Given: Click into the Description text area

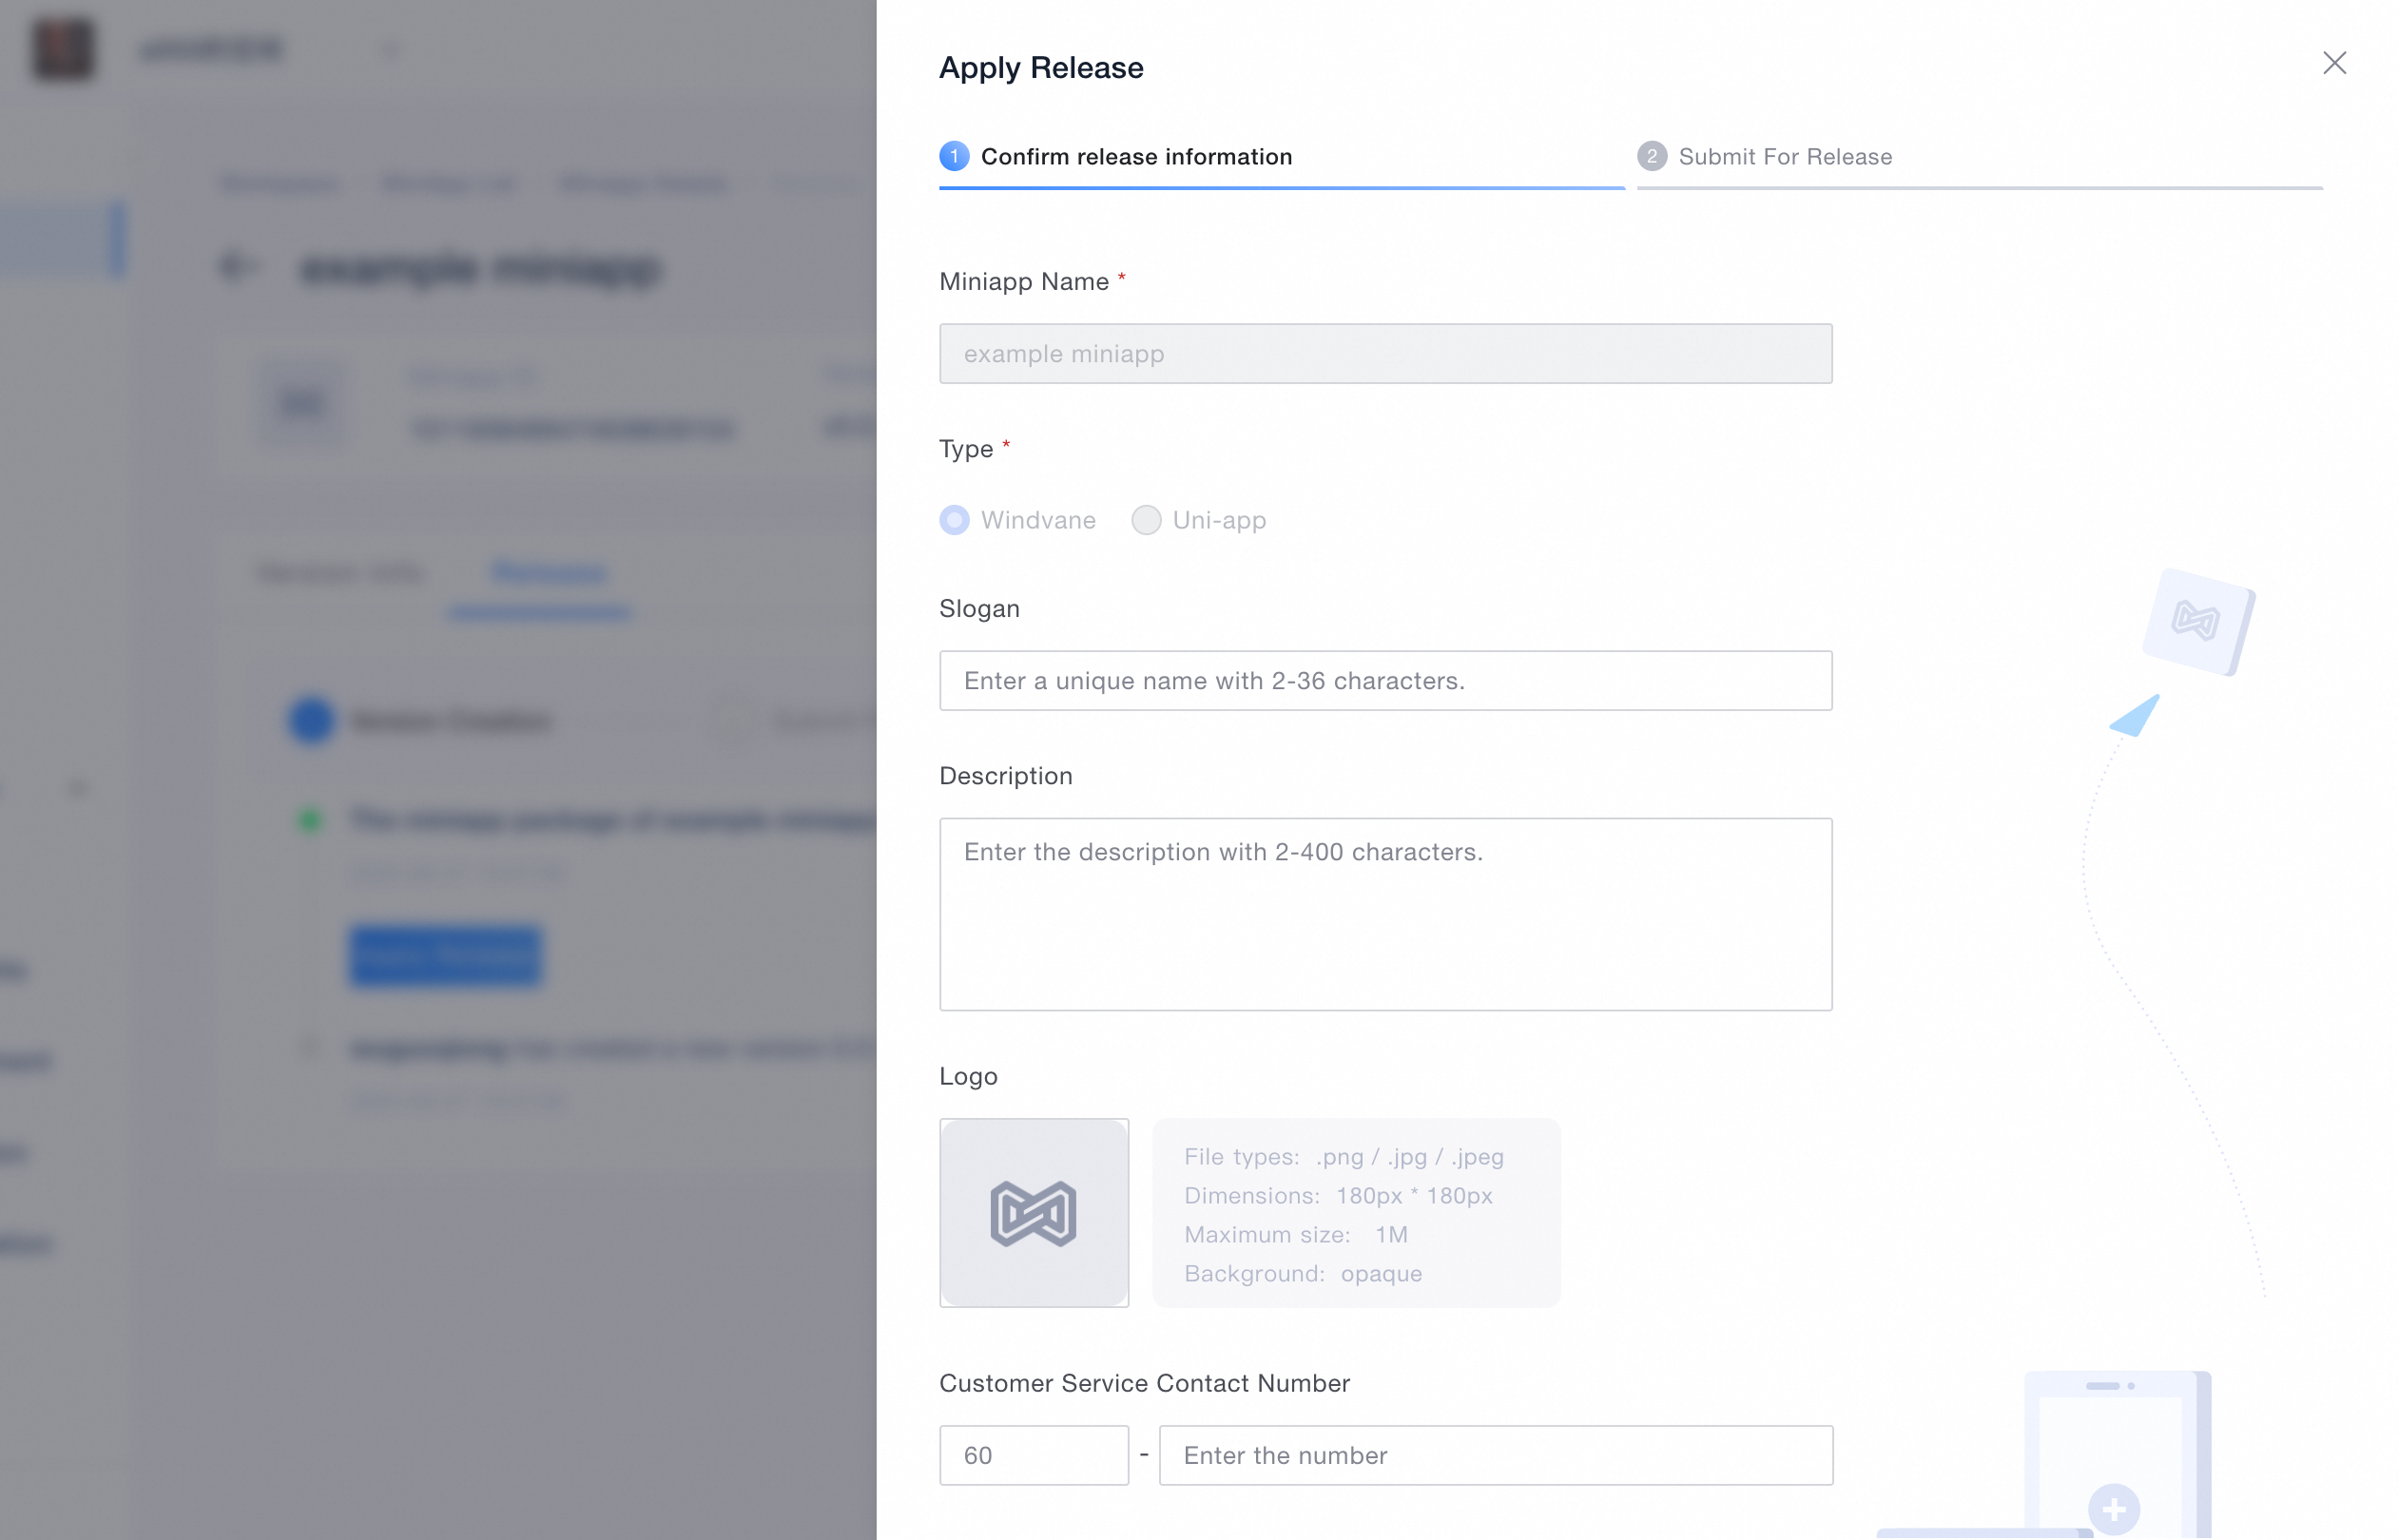Looking at the screenshot, I should [1385, 914].
